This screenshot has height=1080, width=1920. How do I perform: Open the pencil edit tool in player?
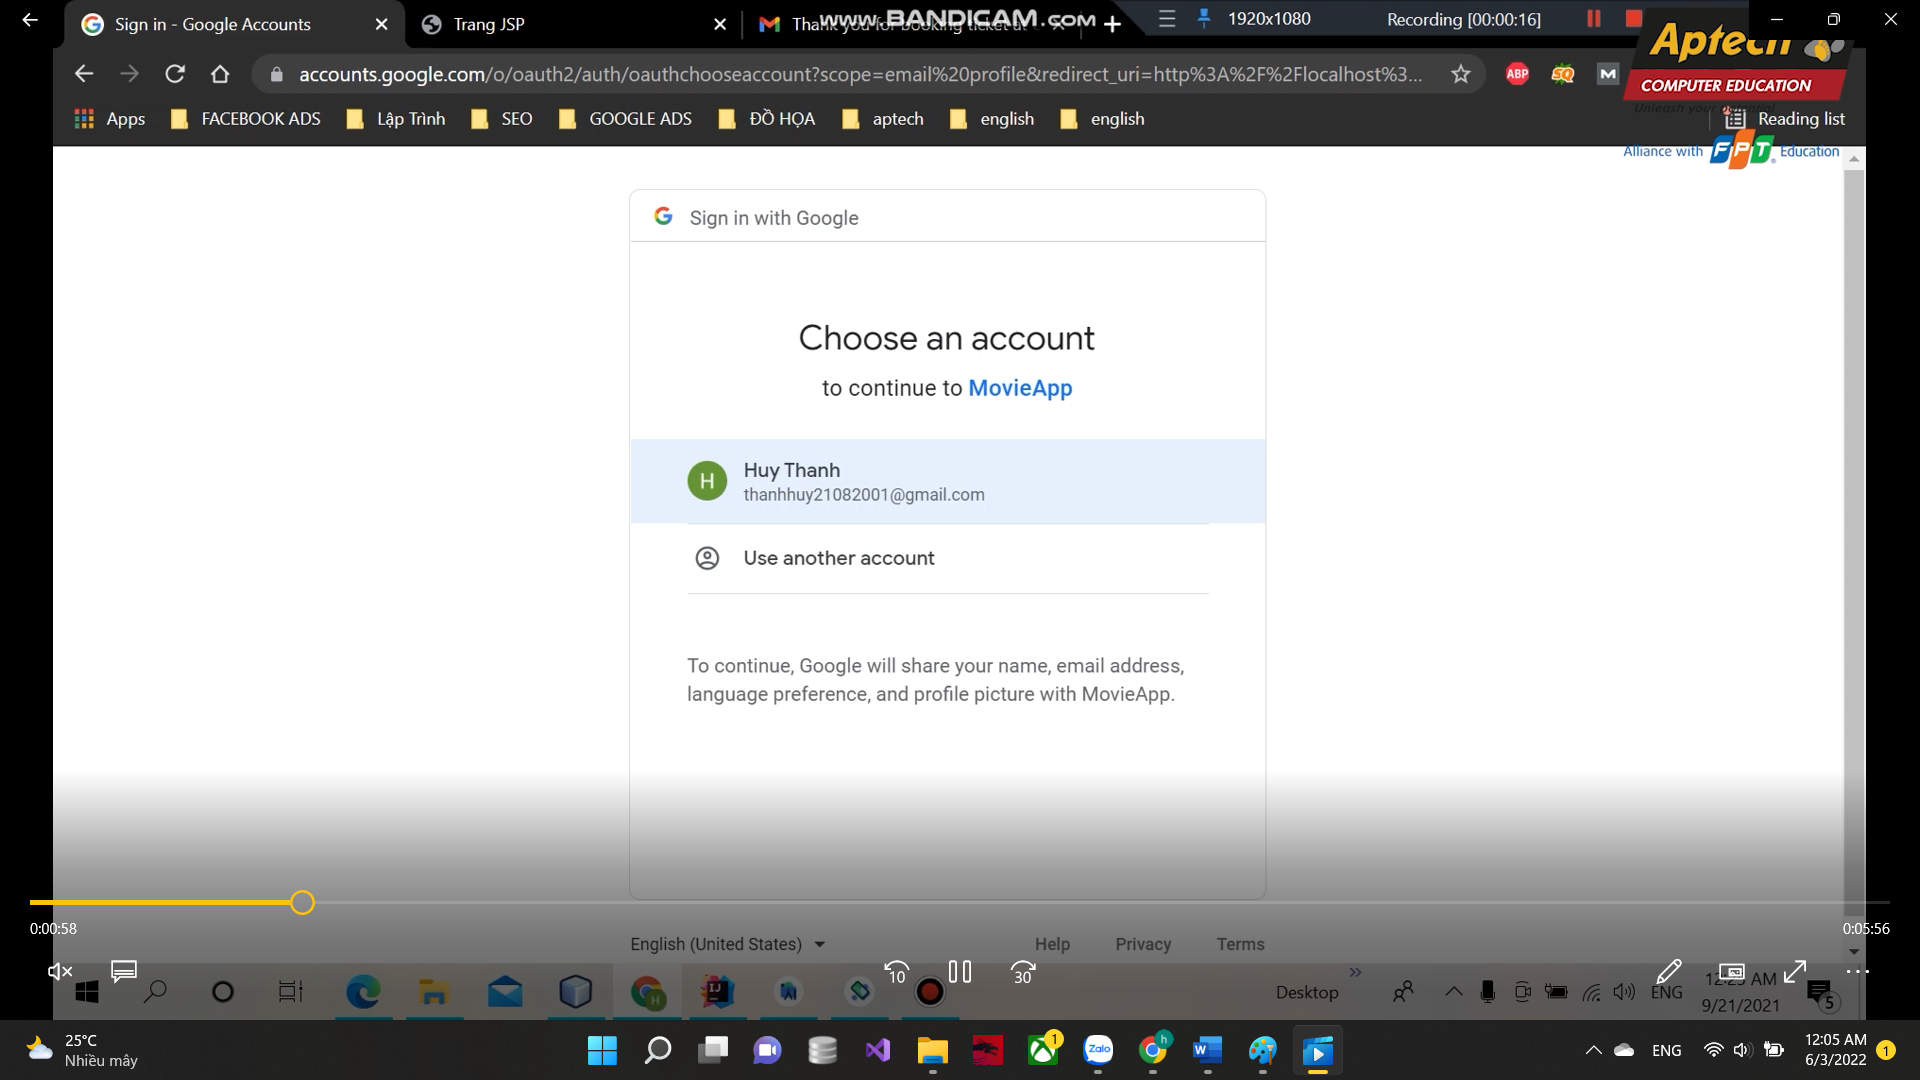coord(1668,971)
